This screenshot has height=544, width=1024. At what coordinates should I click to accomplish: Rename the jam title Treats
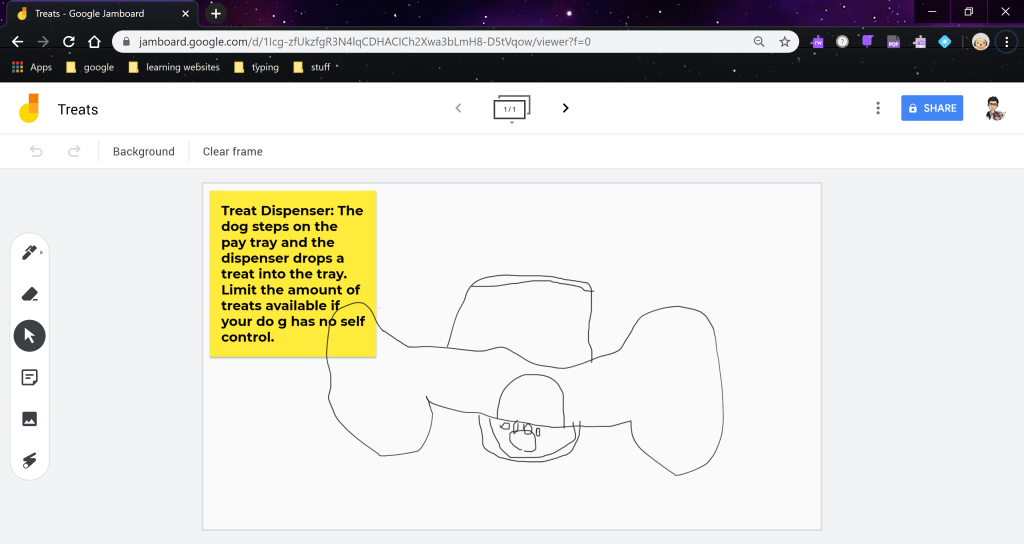click(78, 109)
